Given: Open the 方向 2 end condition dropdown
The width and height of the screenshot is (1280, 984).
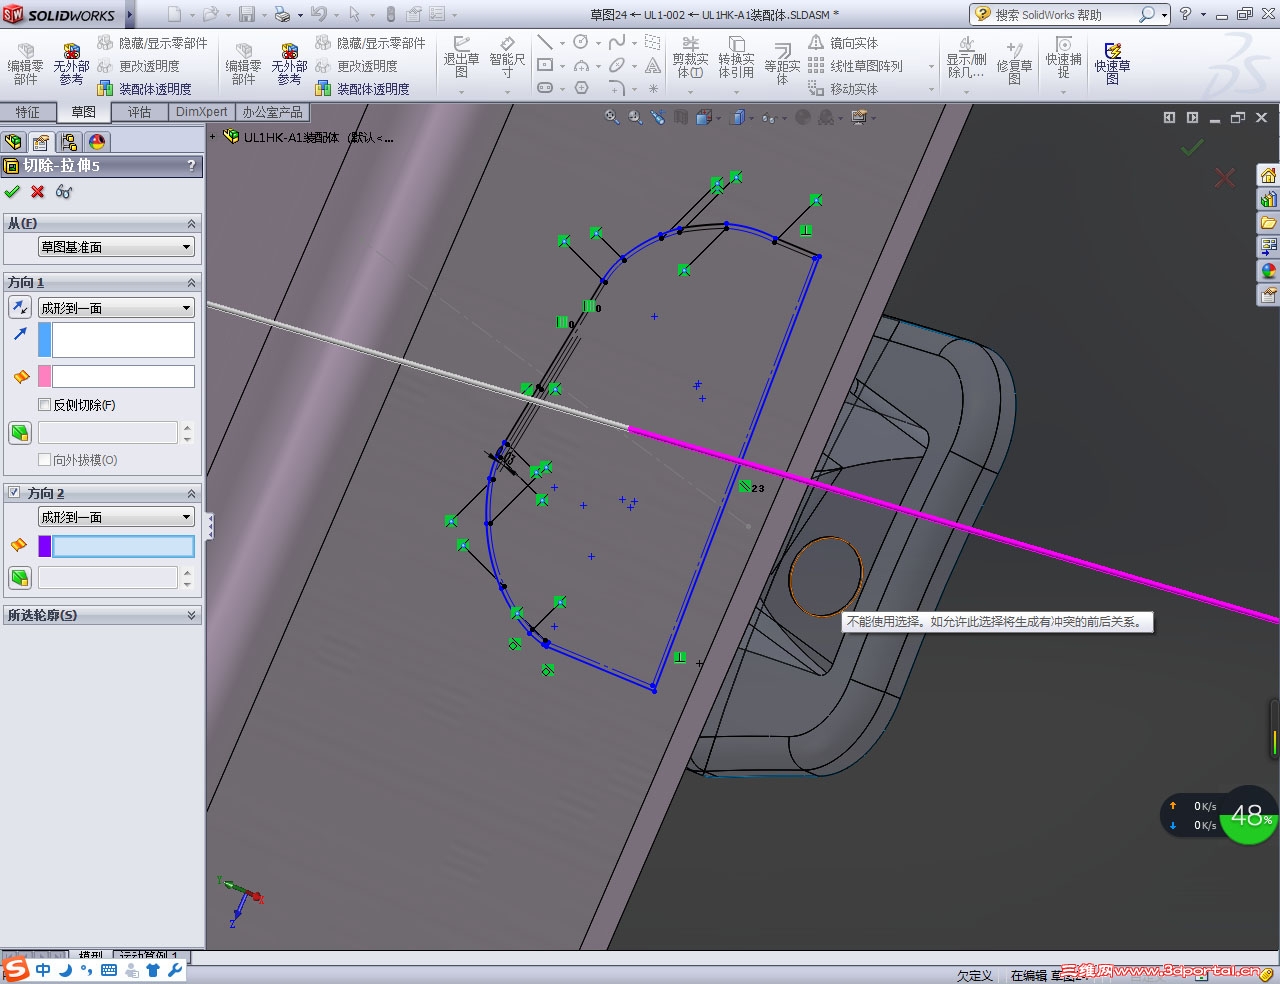Looking at the screenshot, I should click(116, 517).
